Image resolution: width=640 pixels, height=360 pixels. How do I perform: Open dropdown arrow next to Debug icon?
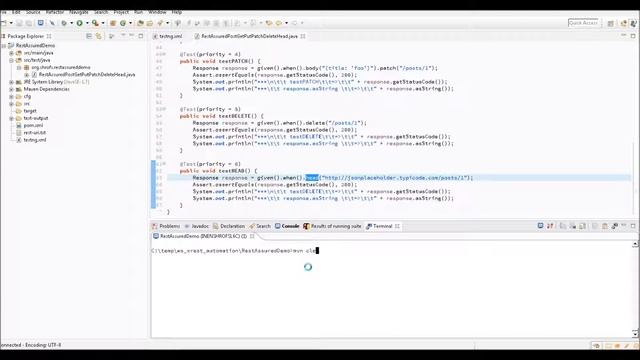pos(71,23)
